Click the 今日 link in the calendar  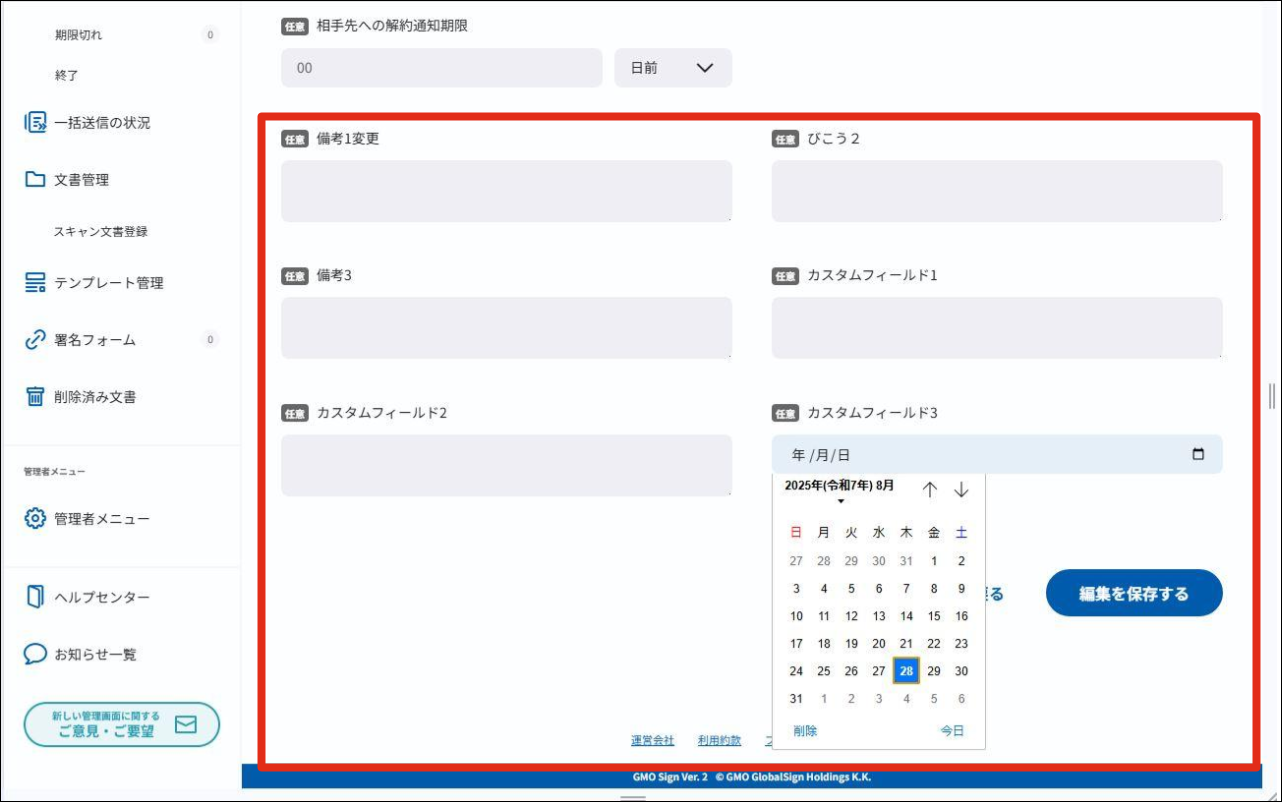[951, 730]
